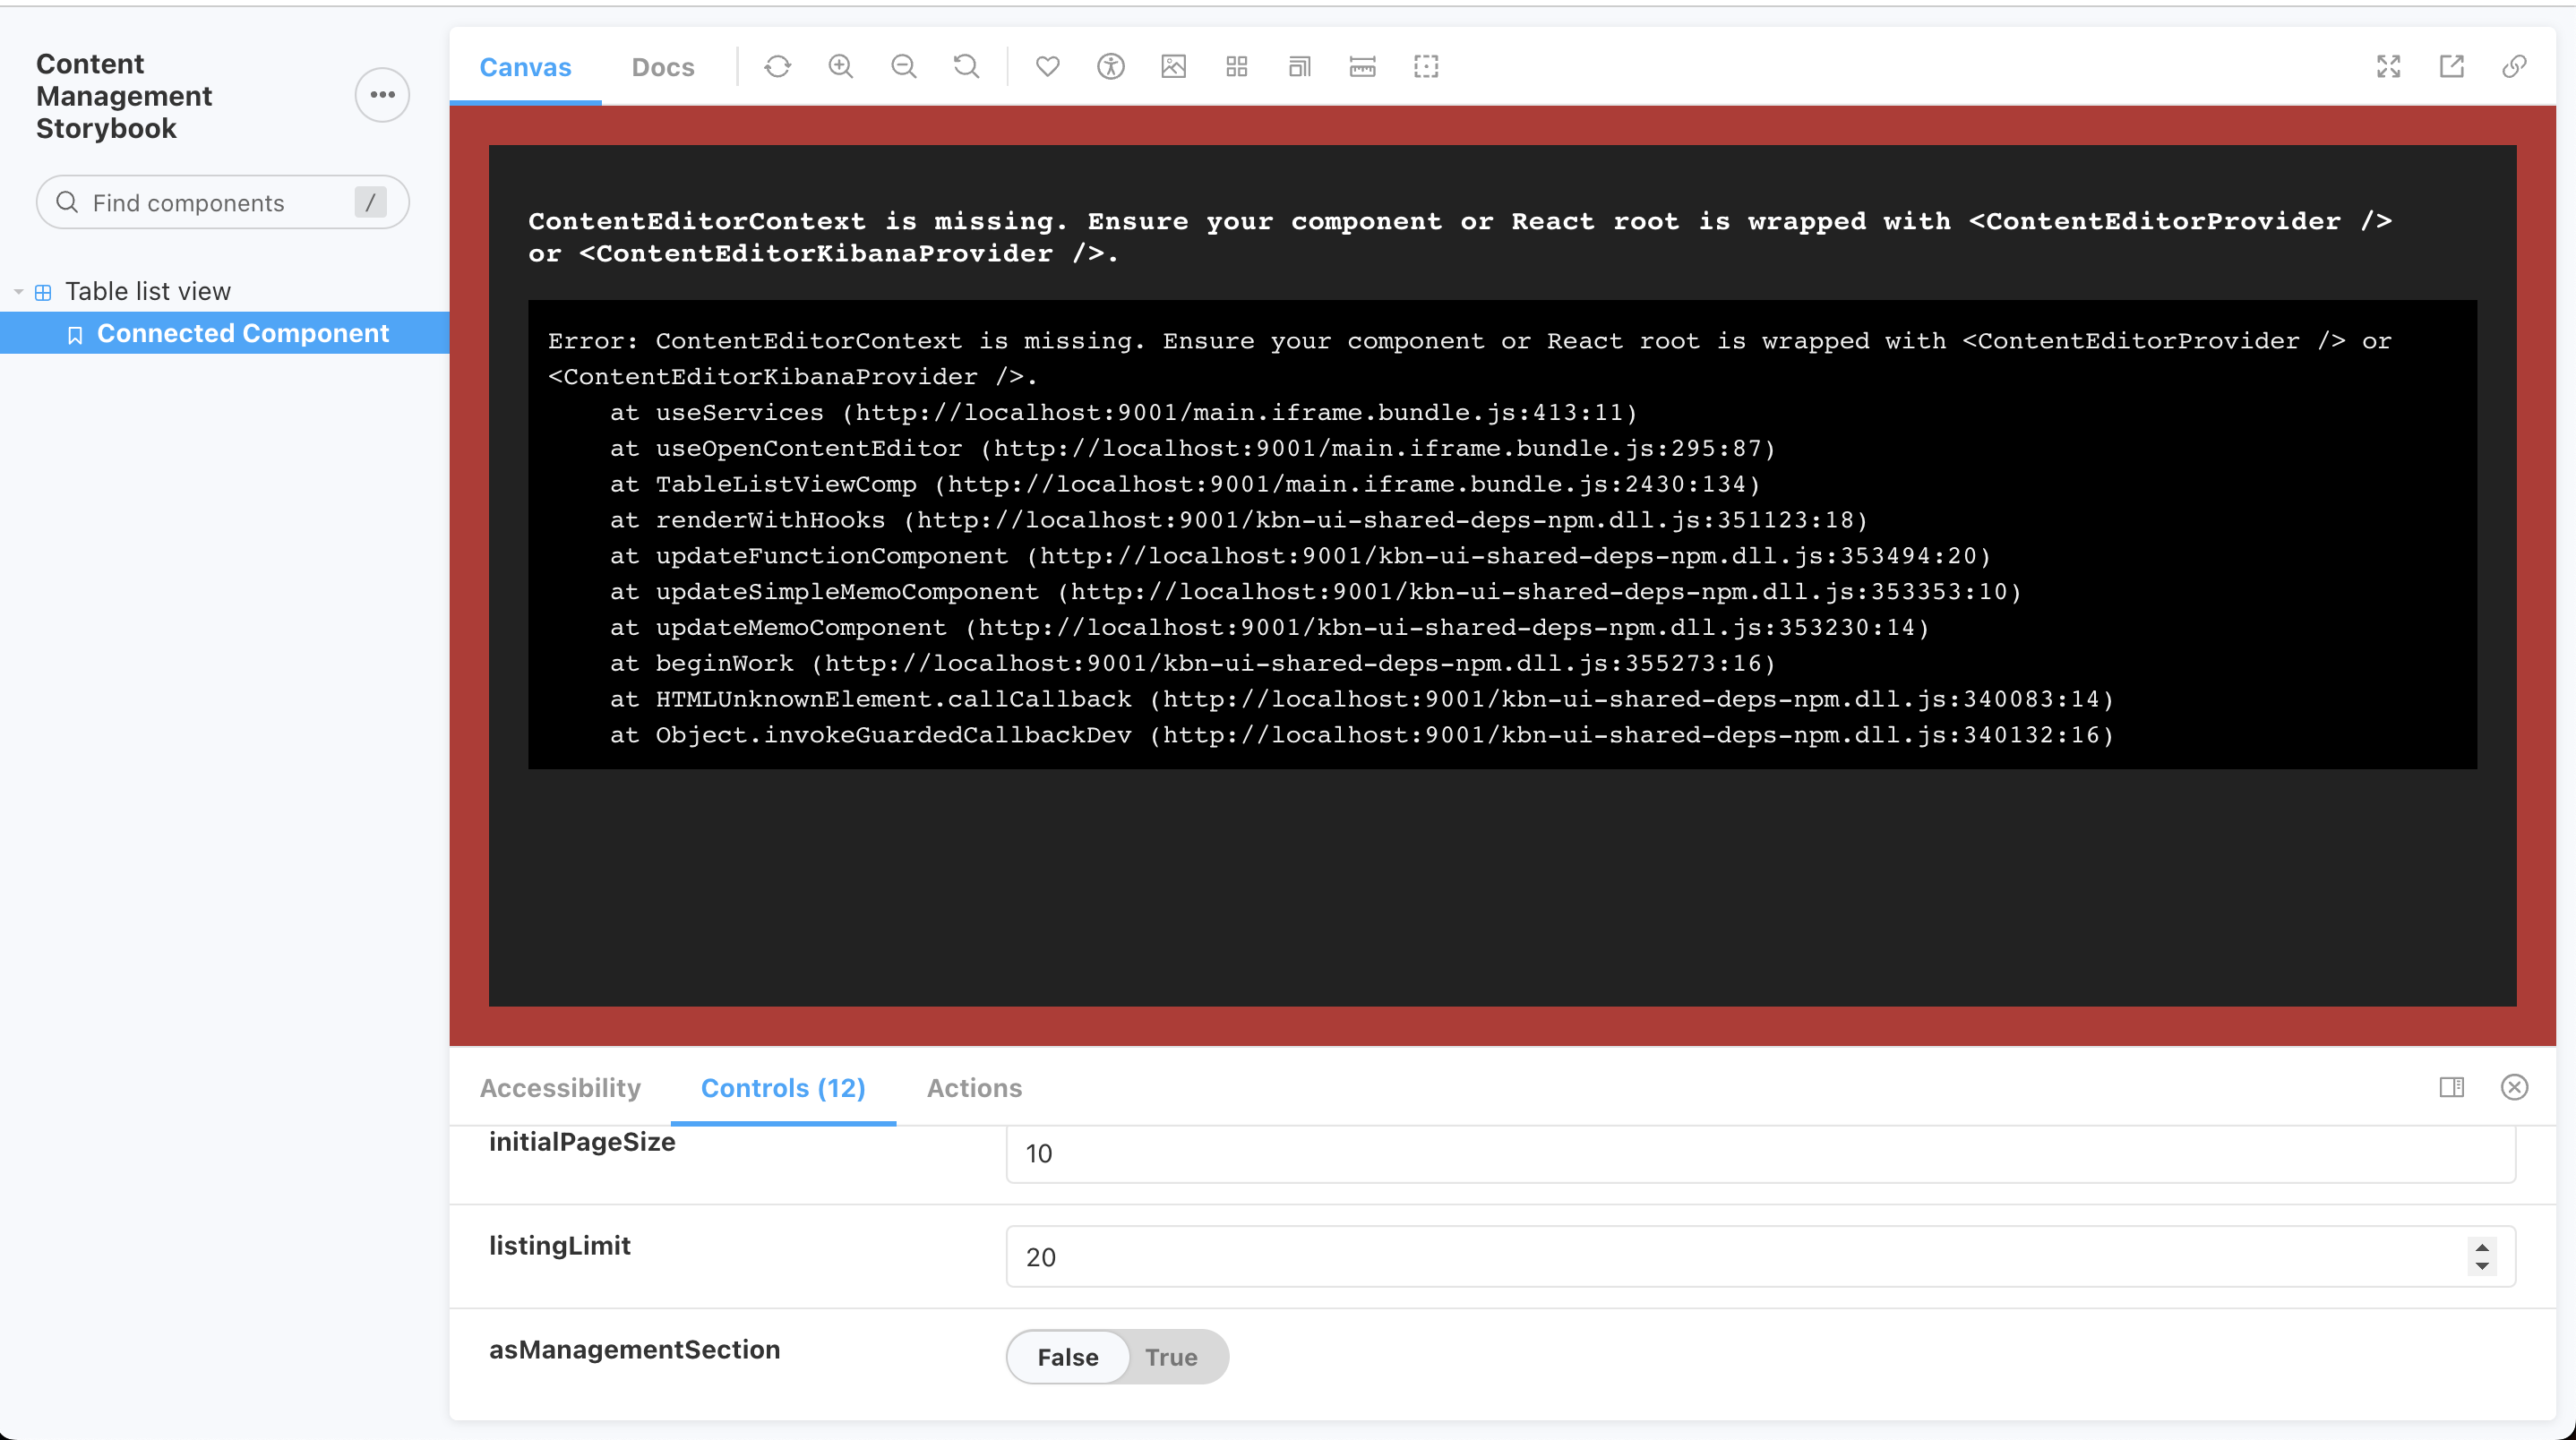Click the heart icon in toolbar
This screenshot has height=1440, width=2576.
pyautogui.click(x=1047, y=67)
